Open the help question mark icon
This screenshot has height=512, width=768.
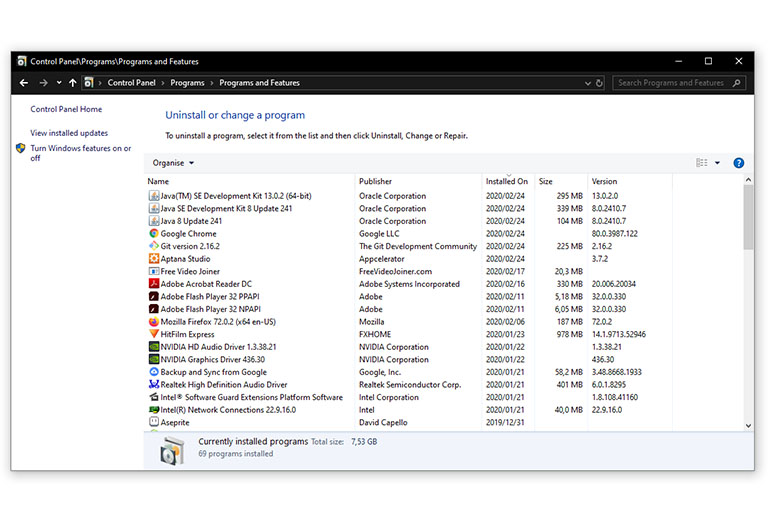[x=739, y=163]
